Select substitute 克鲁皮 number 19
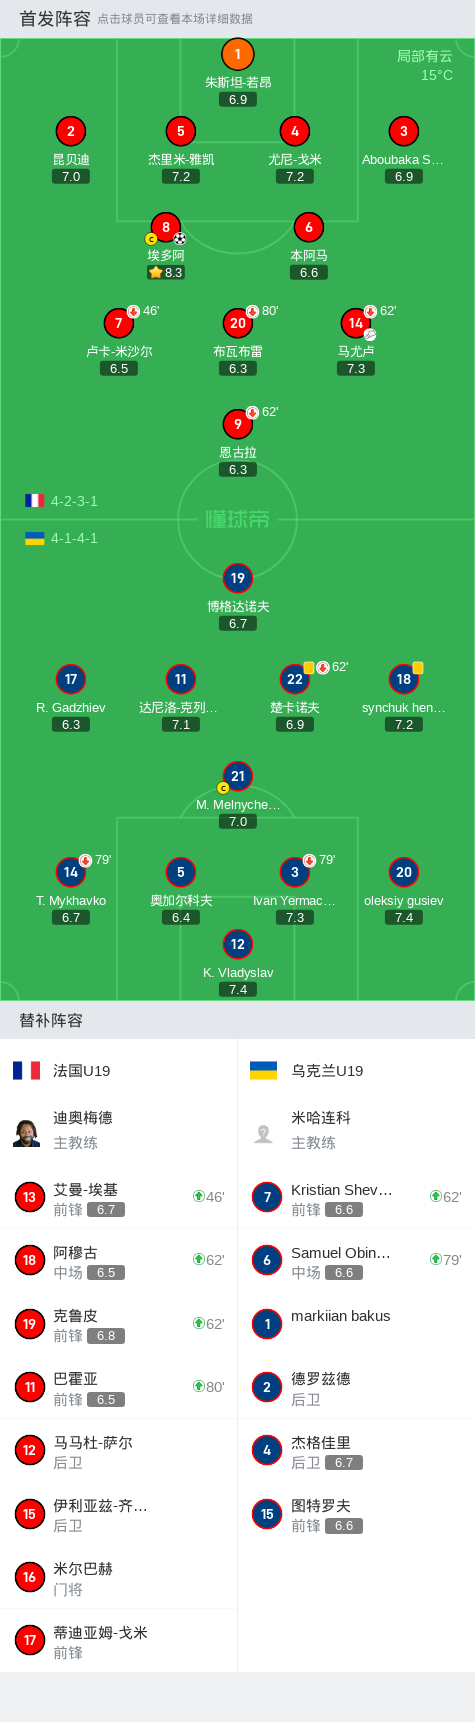 (x=29, y=1324)
